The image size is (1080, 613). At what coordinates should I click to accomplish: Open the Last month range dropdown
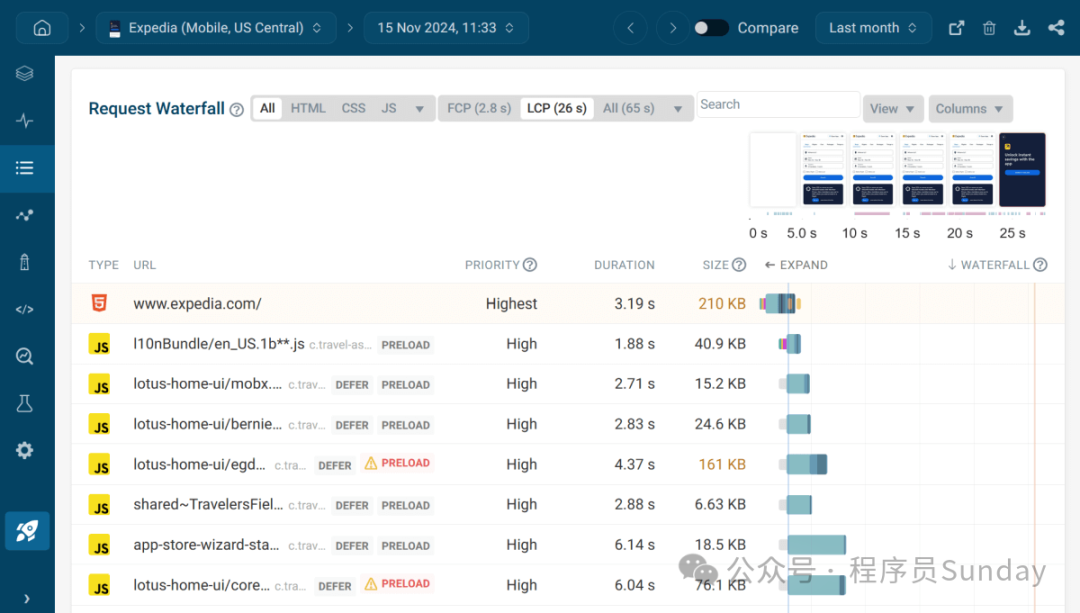(873, 28)
